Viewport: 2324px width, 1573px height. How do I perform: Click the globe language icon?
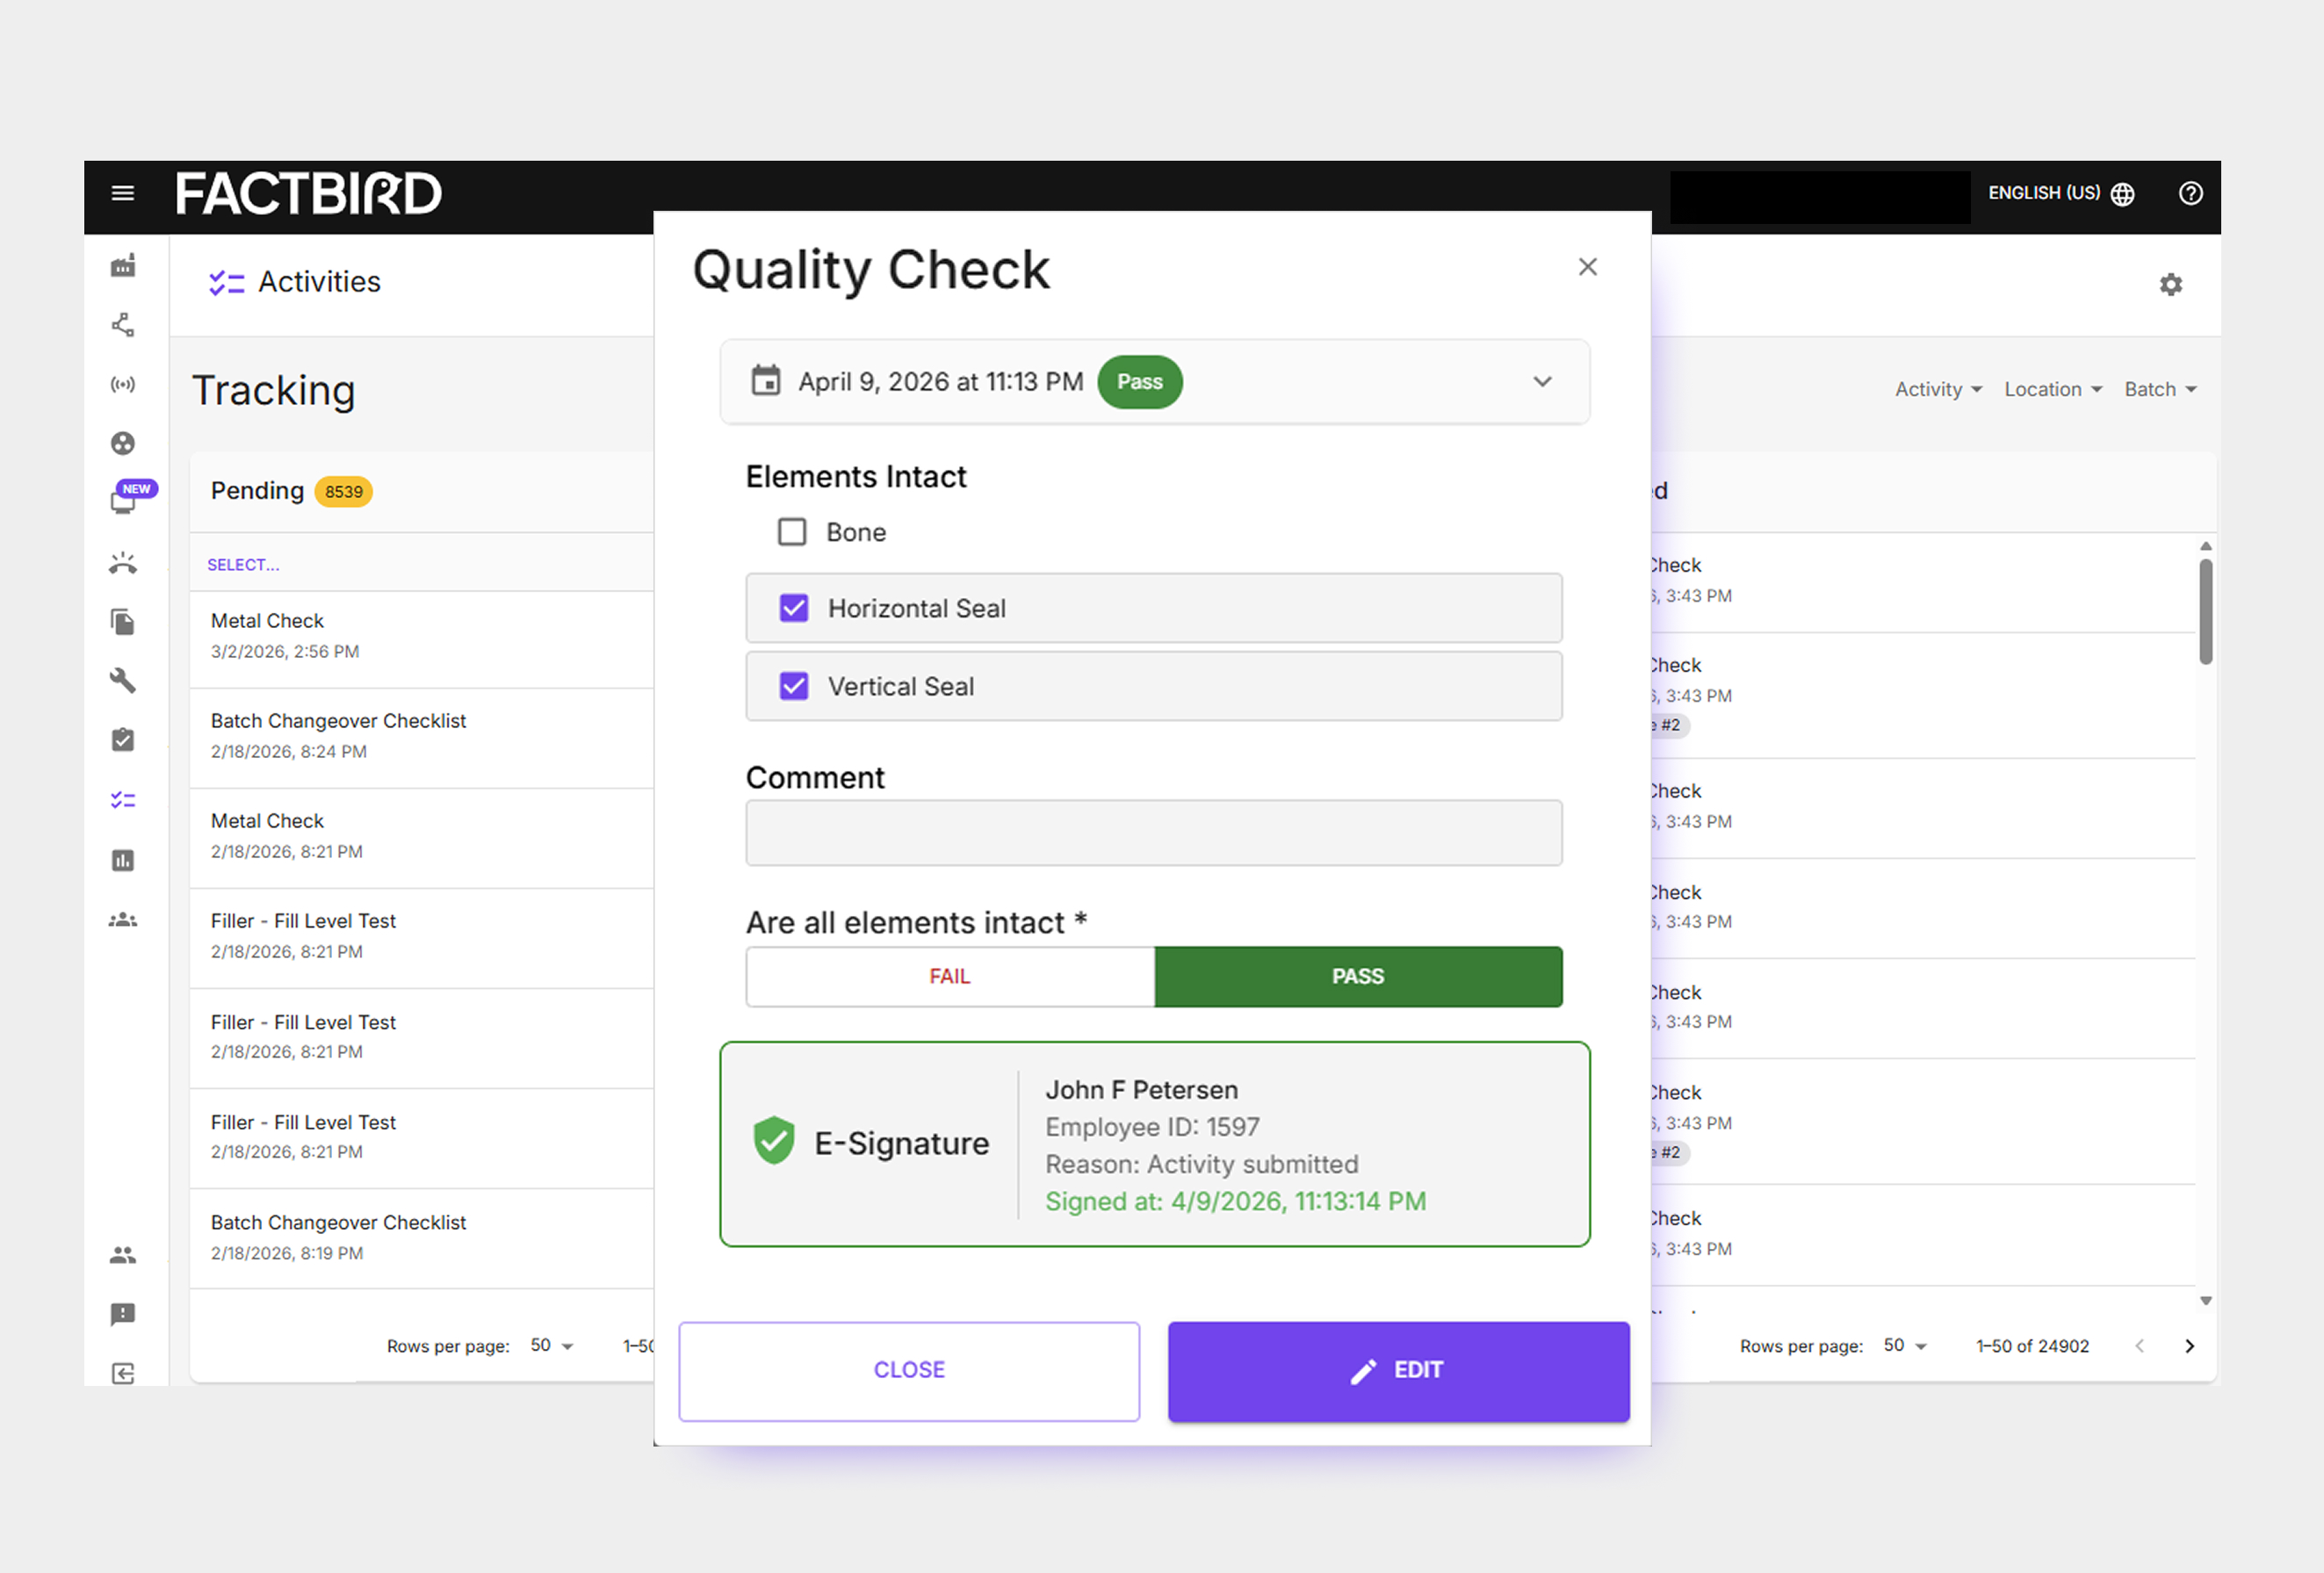pos(2122,194)
